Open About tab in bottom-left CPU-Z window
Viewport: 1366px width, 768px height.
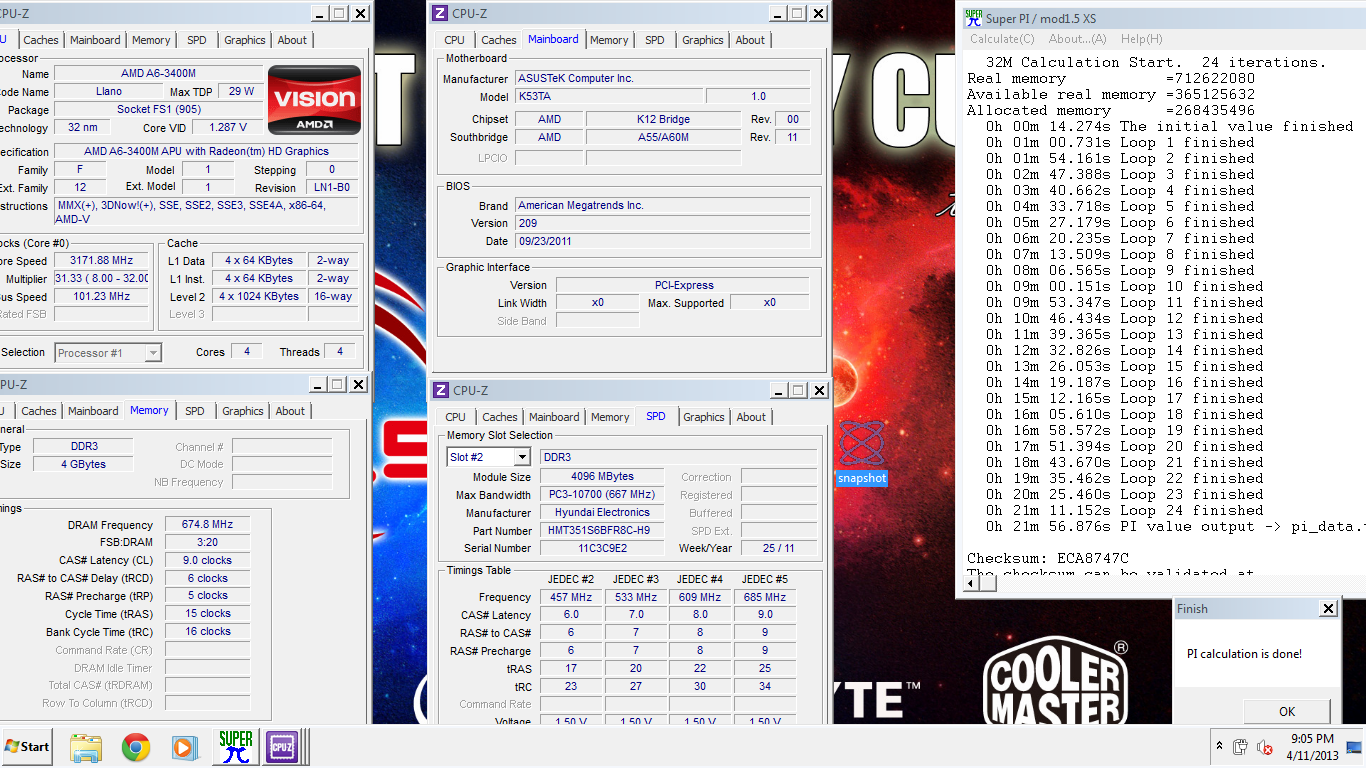(290, 411)
